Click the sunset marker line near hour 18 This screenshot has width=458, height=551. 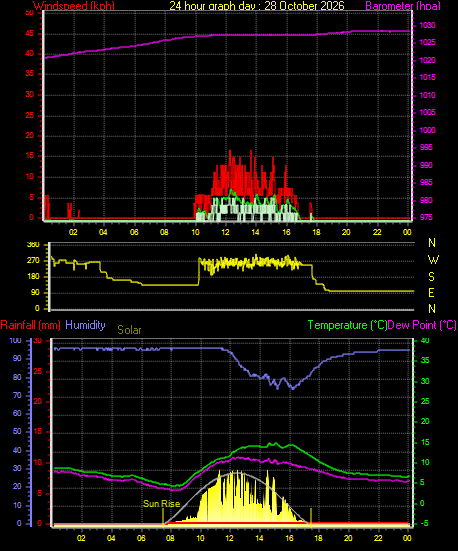311,517
